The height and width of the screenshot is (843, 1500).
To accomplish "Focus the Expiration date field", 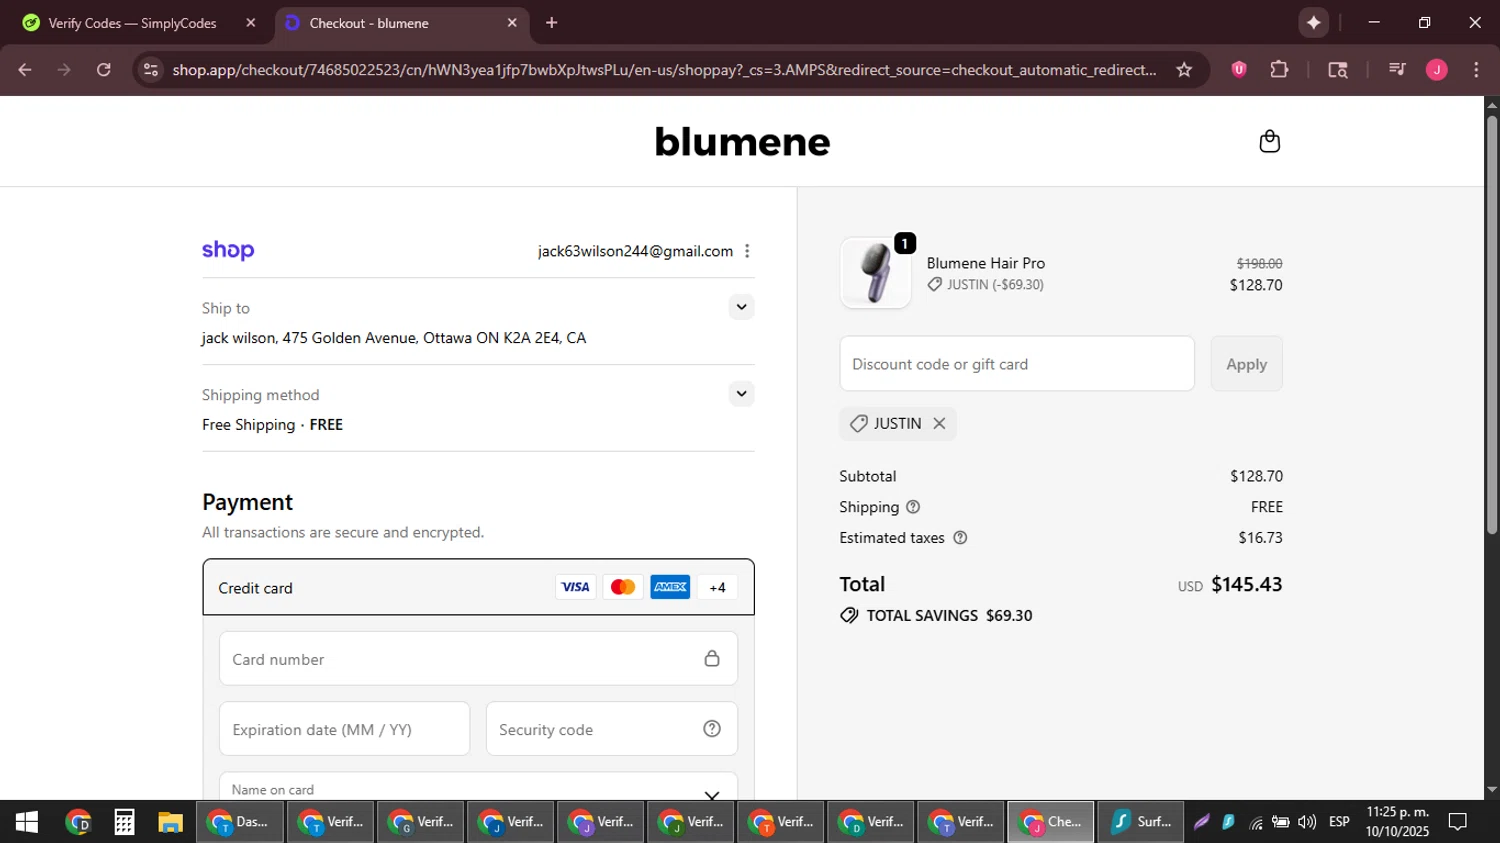I will click(344, 729).
